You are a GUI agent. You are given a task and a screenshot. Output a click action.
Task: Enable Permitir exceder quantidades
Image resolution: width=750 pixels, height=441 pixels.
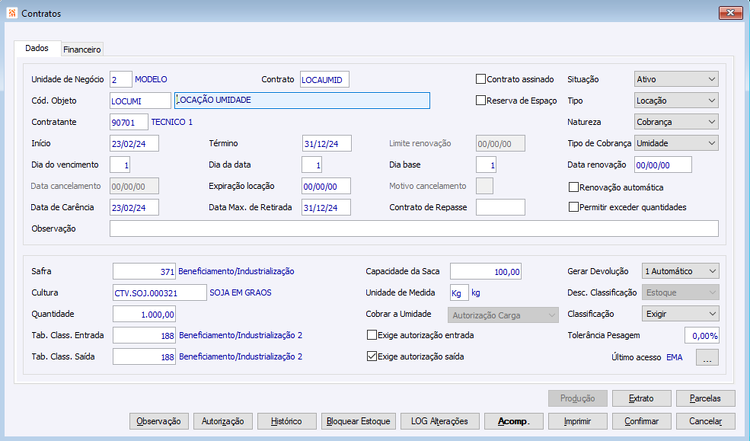point(573,207)
